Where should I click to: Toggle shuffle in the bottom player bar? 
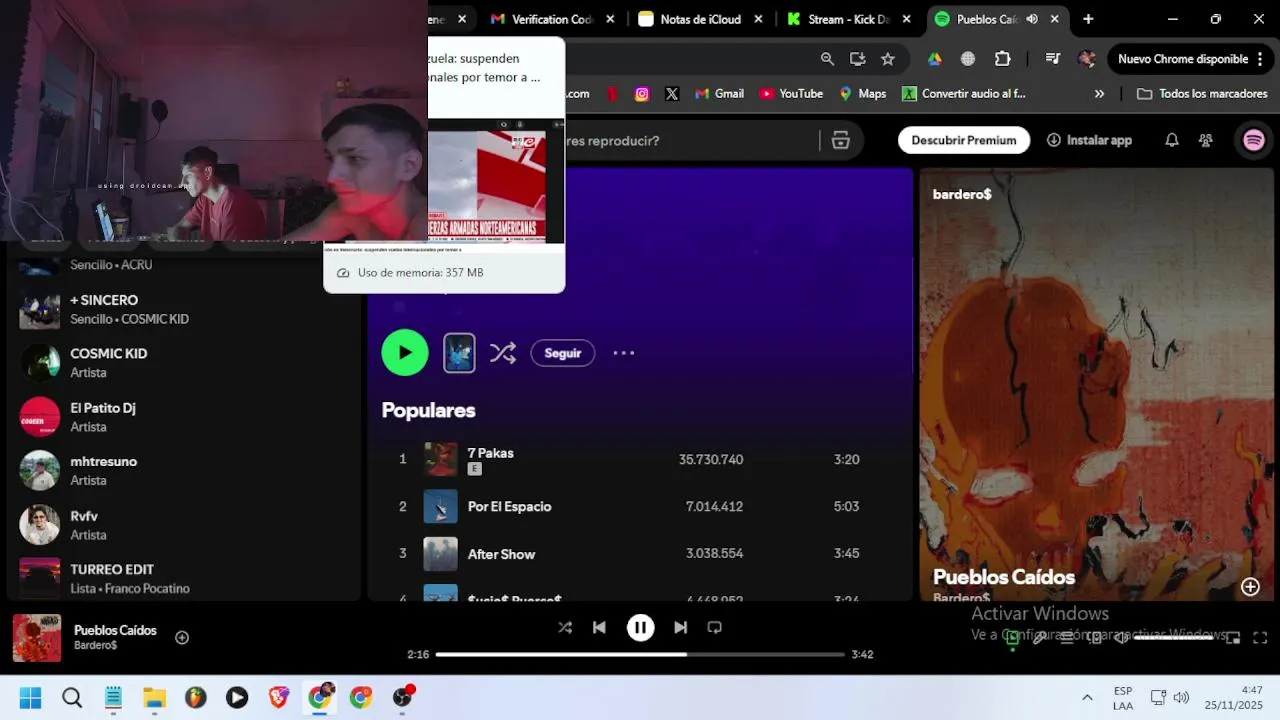[565, 627]
